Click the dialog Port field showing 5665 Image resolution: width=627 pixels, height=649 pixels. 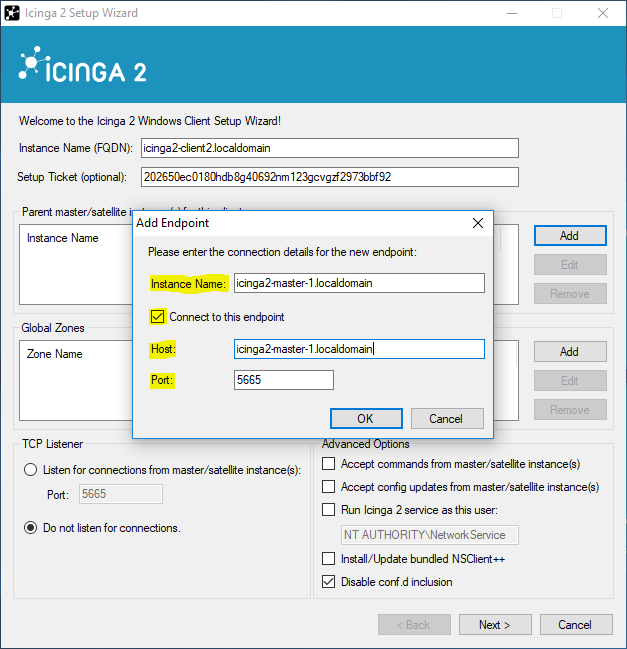(x=284, y=380)
